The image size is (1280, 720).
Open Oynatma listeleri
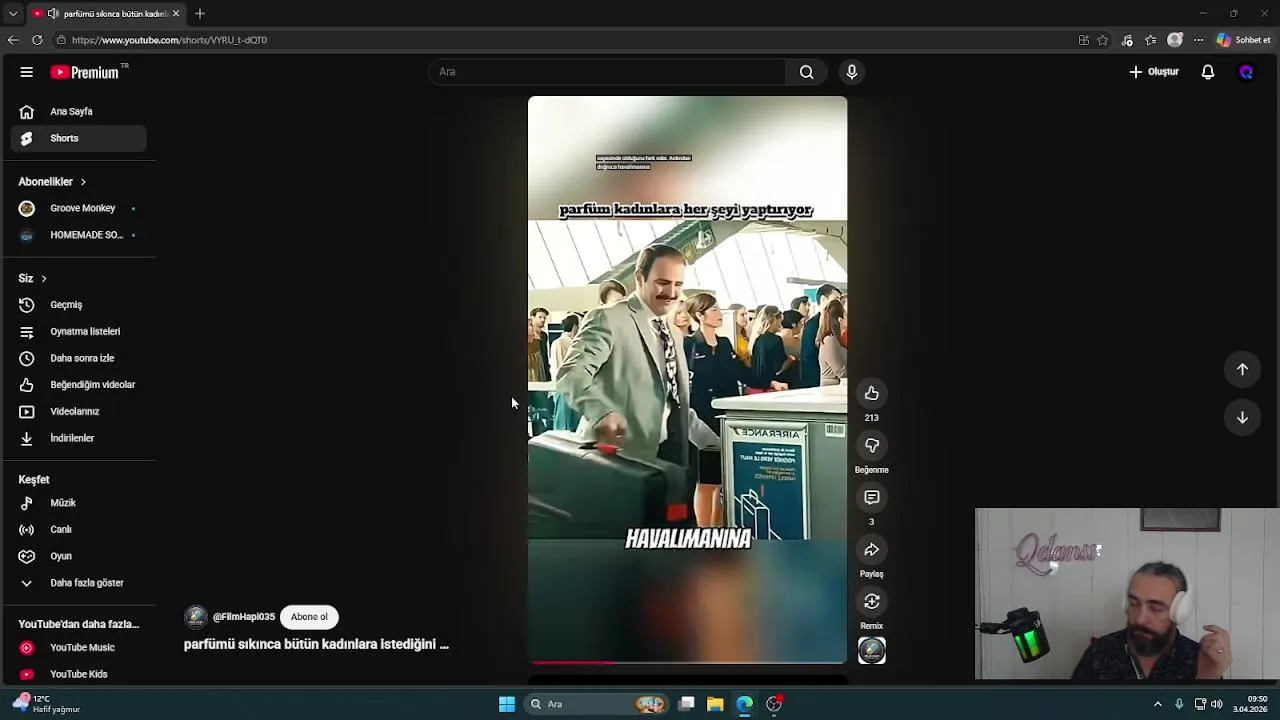point(79,331)
